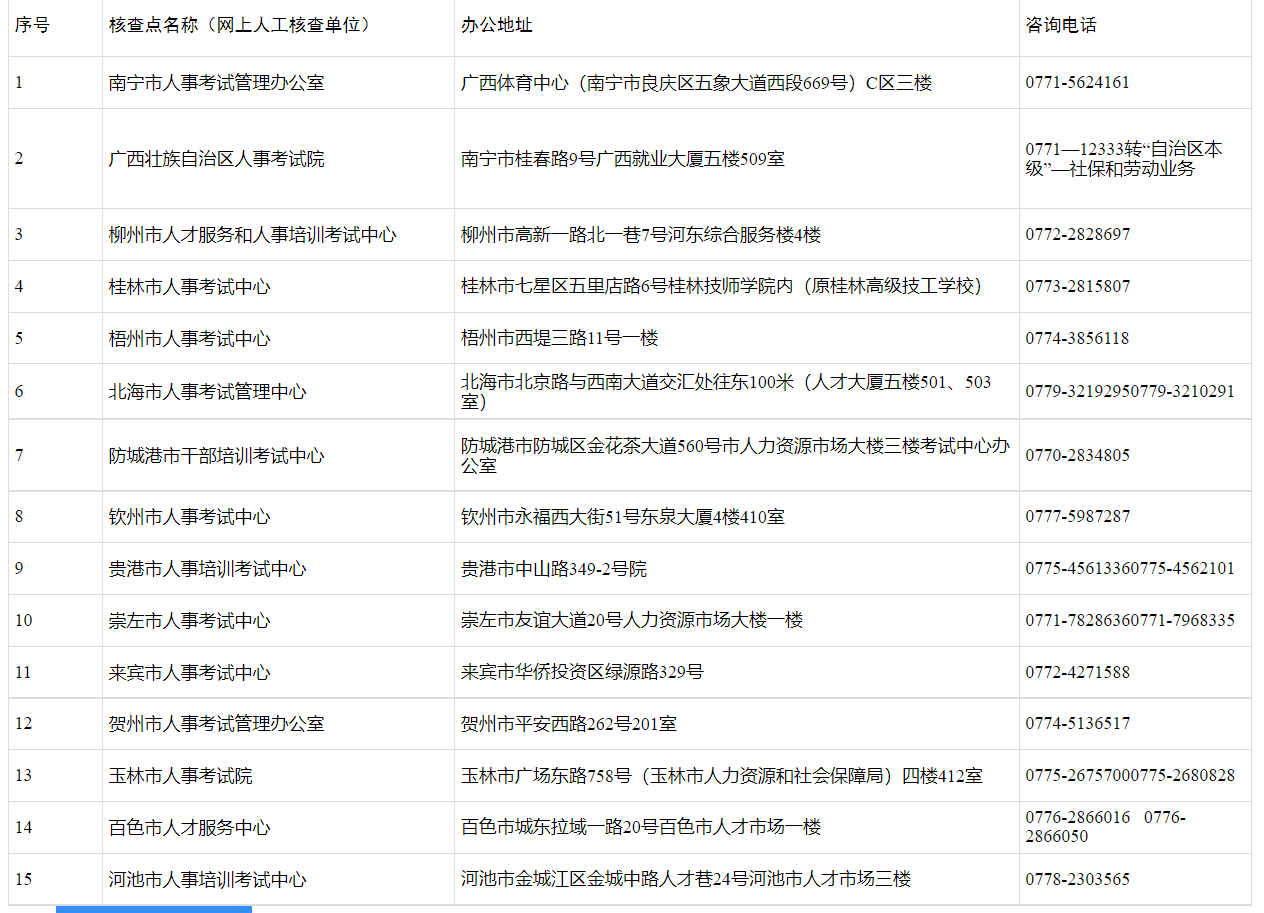Click the address 贵港市中山路349-2号院
Image resolution: width=1264 pixels, height=913 pixels.
pos(554,569)
